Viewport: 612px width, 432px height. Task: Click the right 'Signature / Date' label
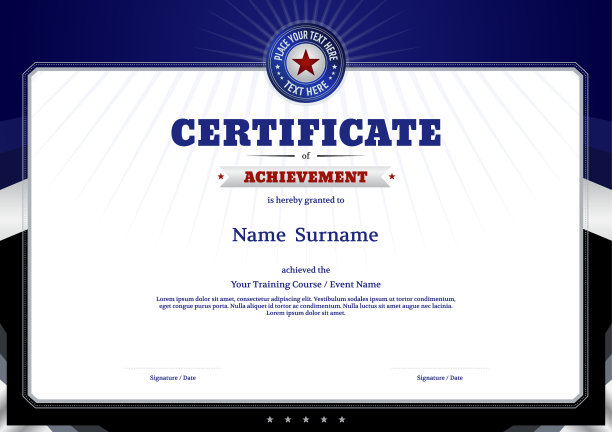click(x=440, y=378)
